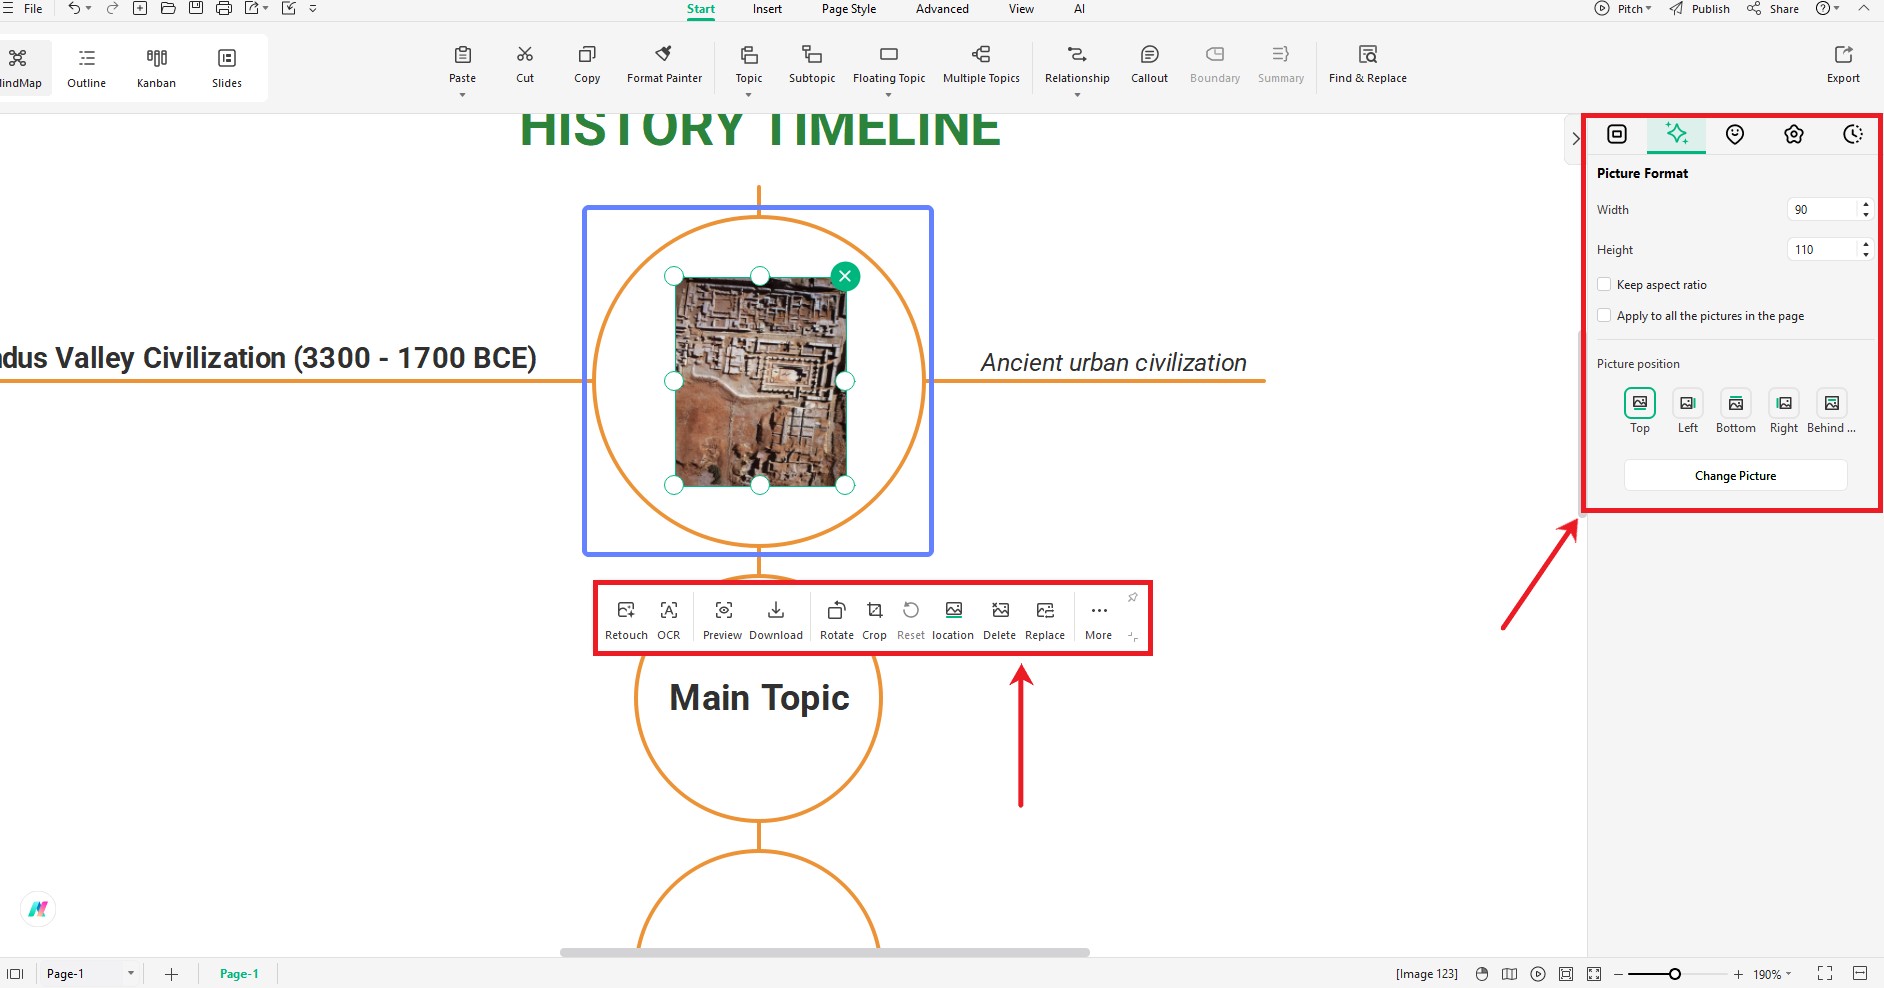Open the Page-1 selector dropdown
This screenshot has width=1884, height=988.
coord(130,974)
